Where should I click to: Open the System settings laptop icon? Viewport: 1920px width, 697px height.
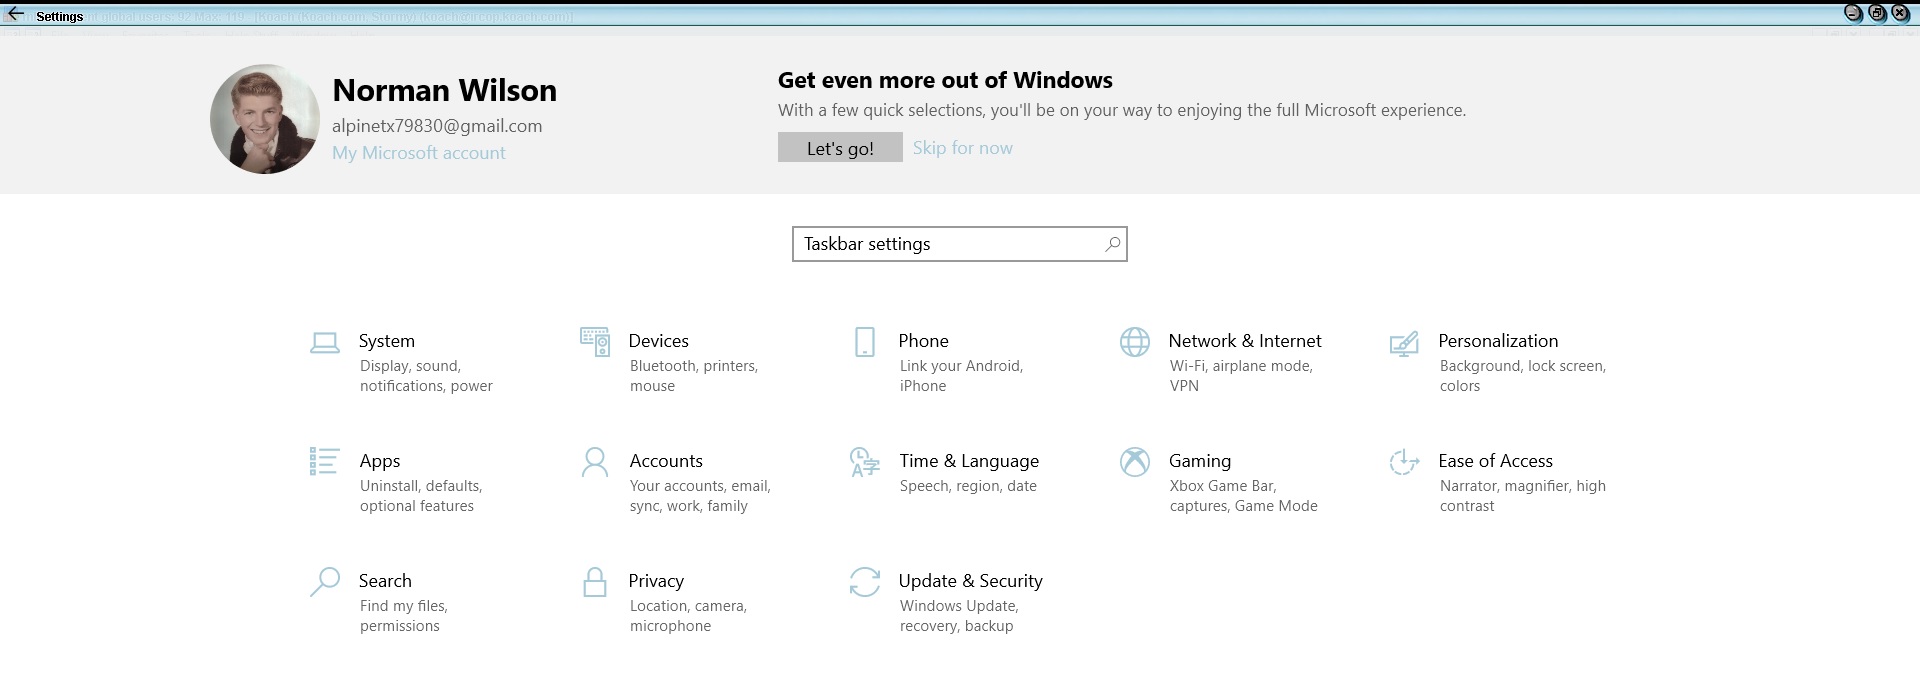[x=324, y=343]
